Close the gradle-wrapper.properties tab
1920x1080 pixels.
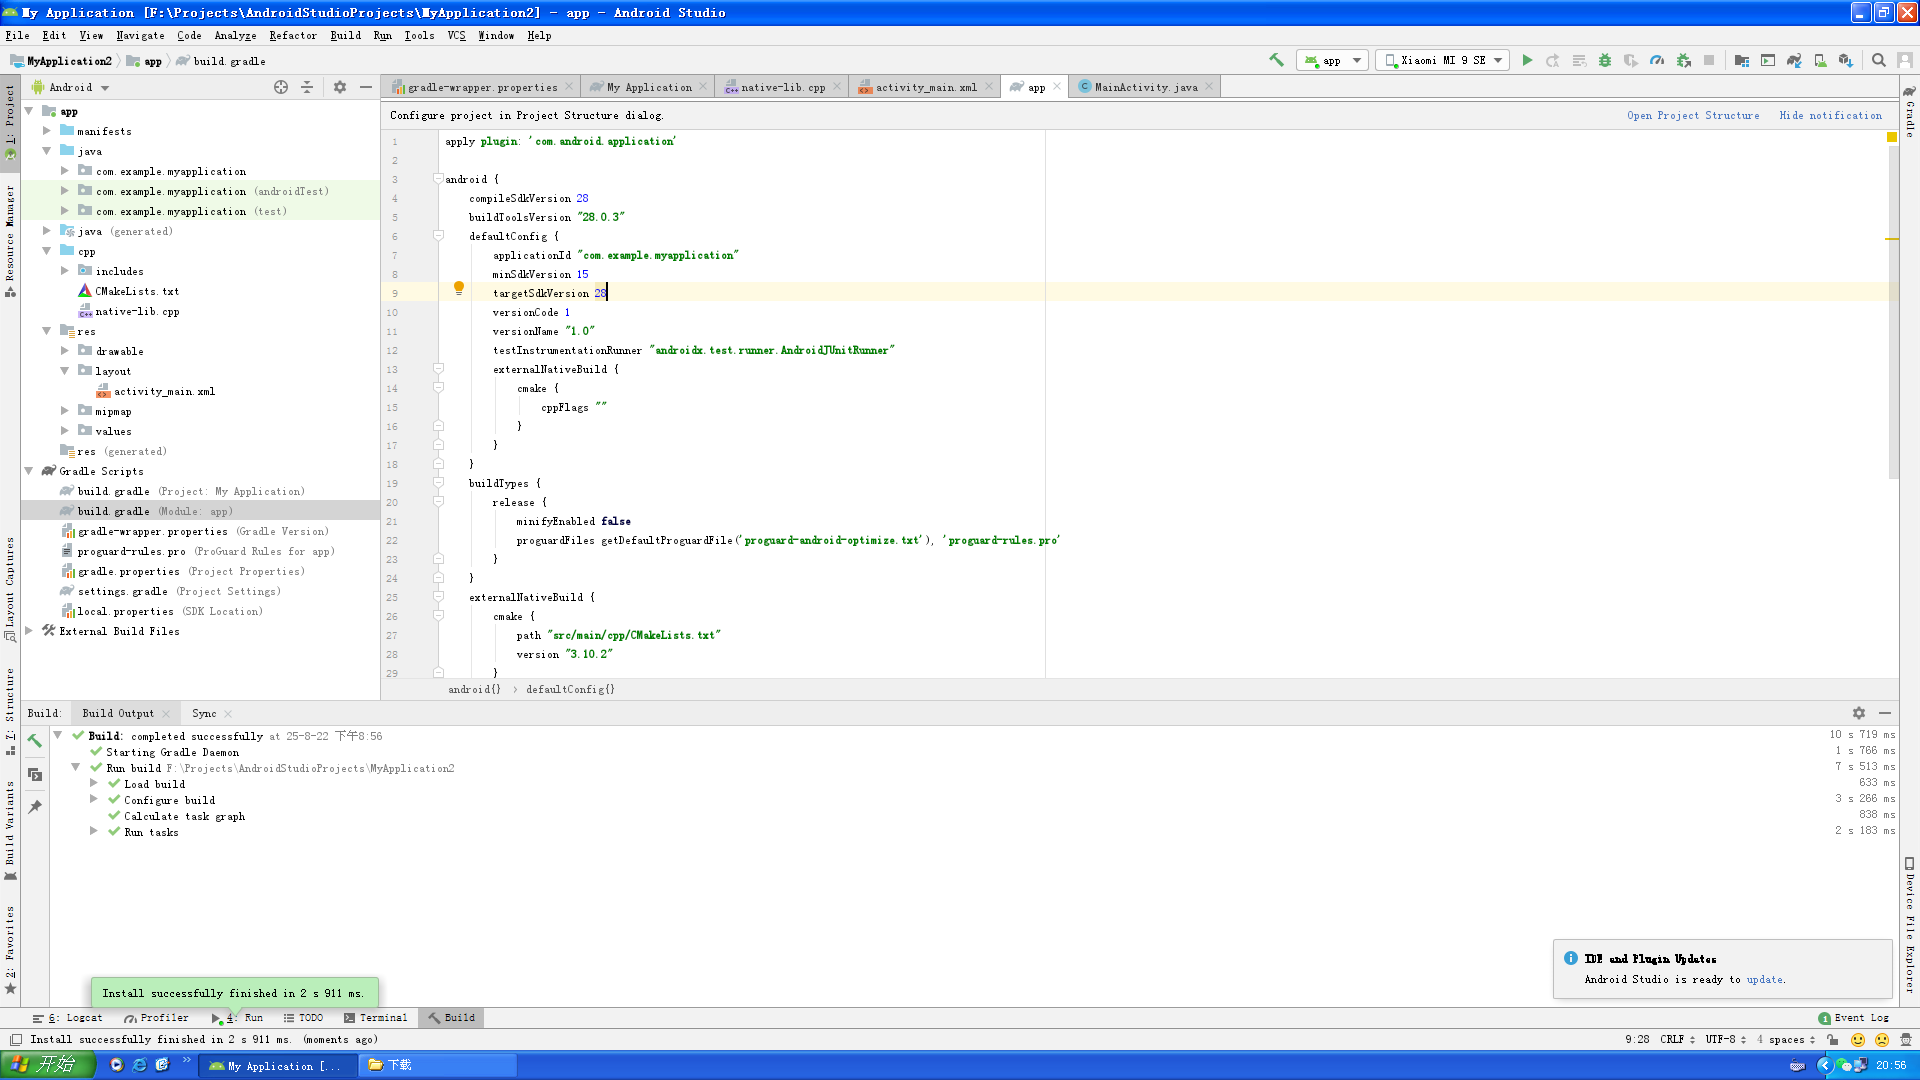point(569,87)
